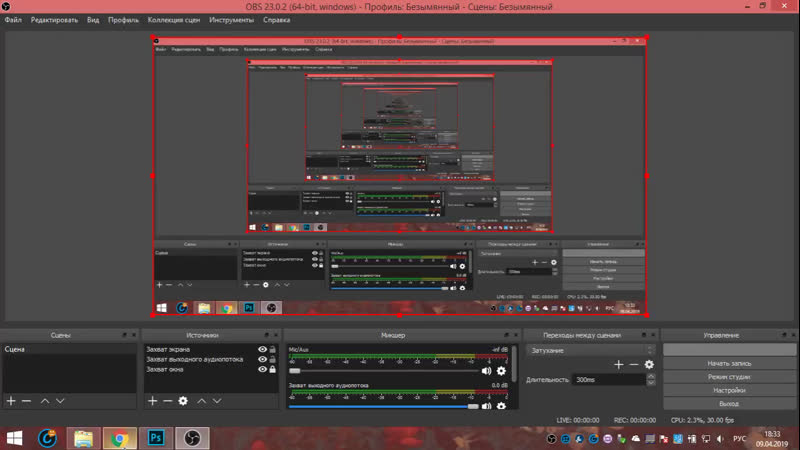Remove selected source in Источники panel
The image size is (800, 450).
(x=167, y=401)
